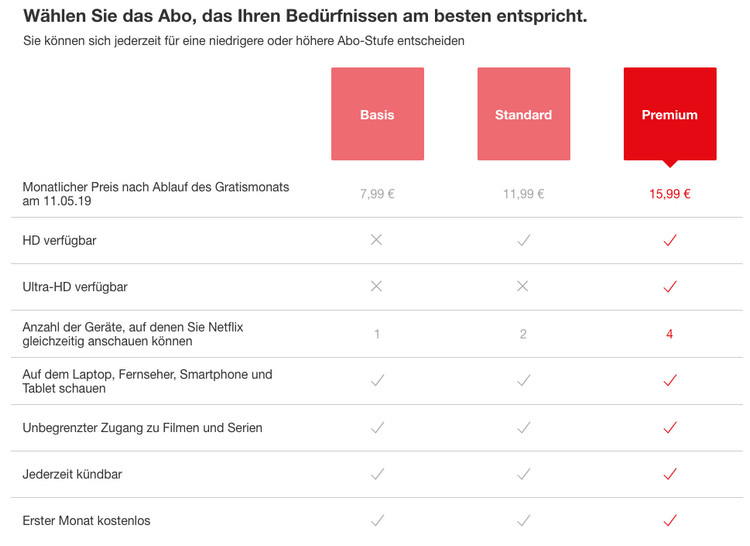Click the Basis device count 1
Image resolution: width=750 pixels, height=546 pixels.
coord(377,334)
